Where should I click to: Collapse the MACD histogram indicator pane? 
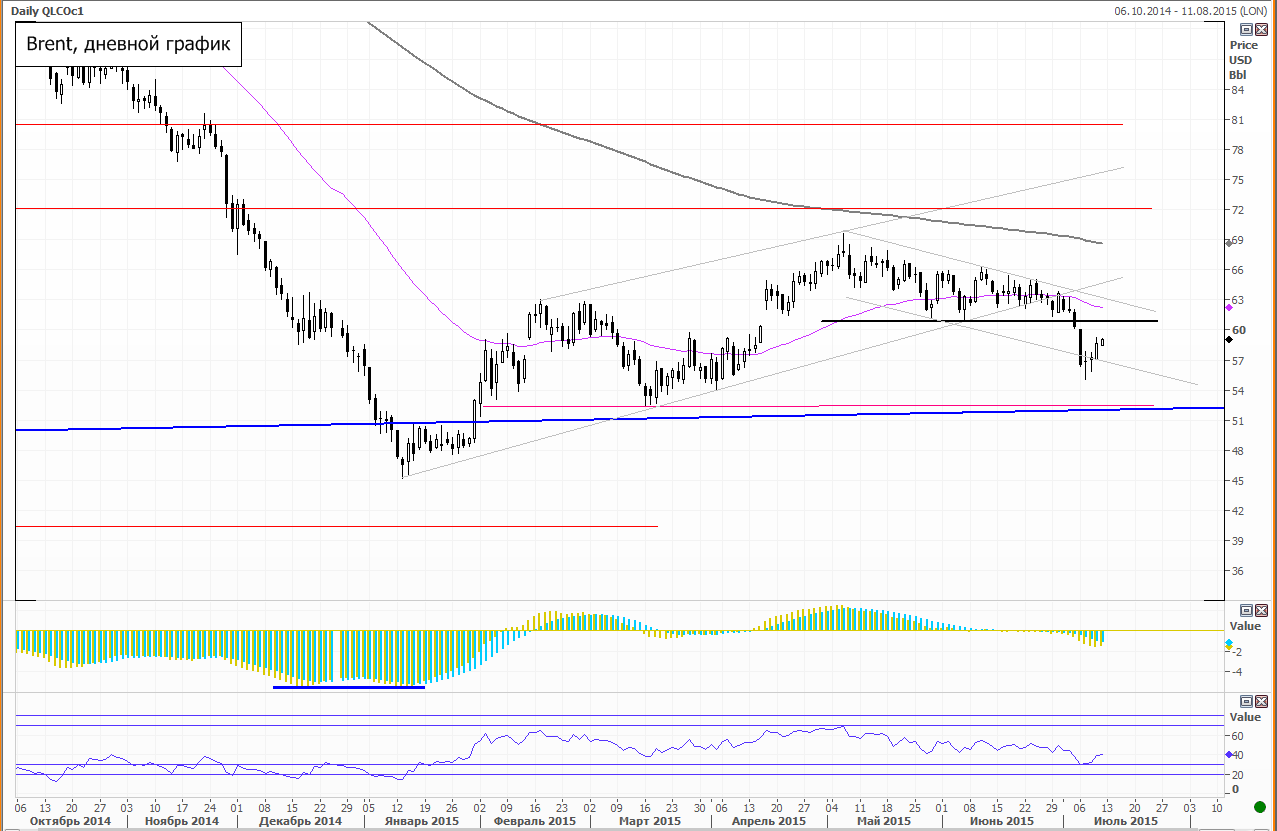[1246, 610]
